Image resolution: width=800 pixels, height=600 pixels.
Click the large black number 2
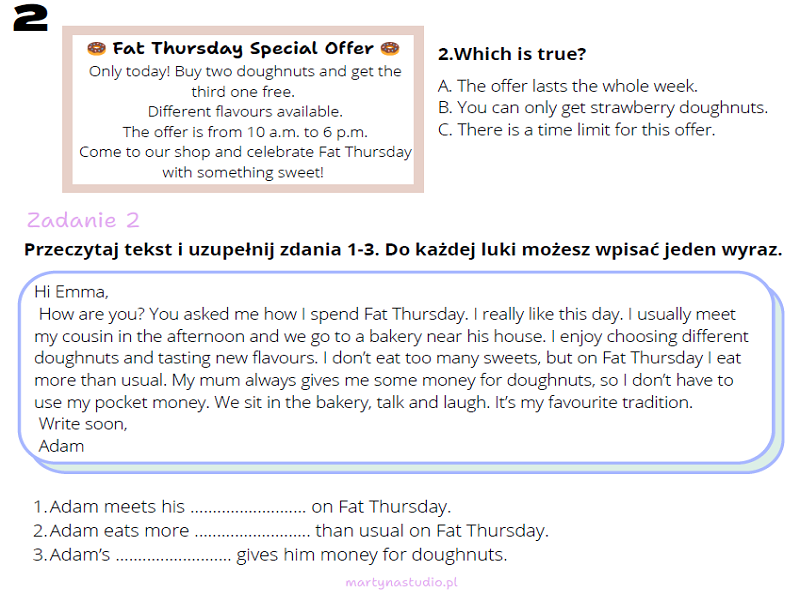[x=33, y=20]
